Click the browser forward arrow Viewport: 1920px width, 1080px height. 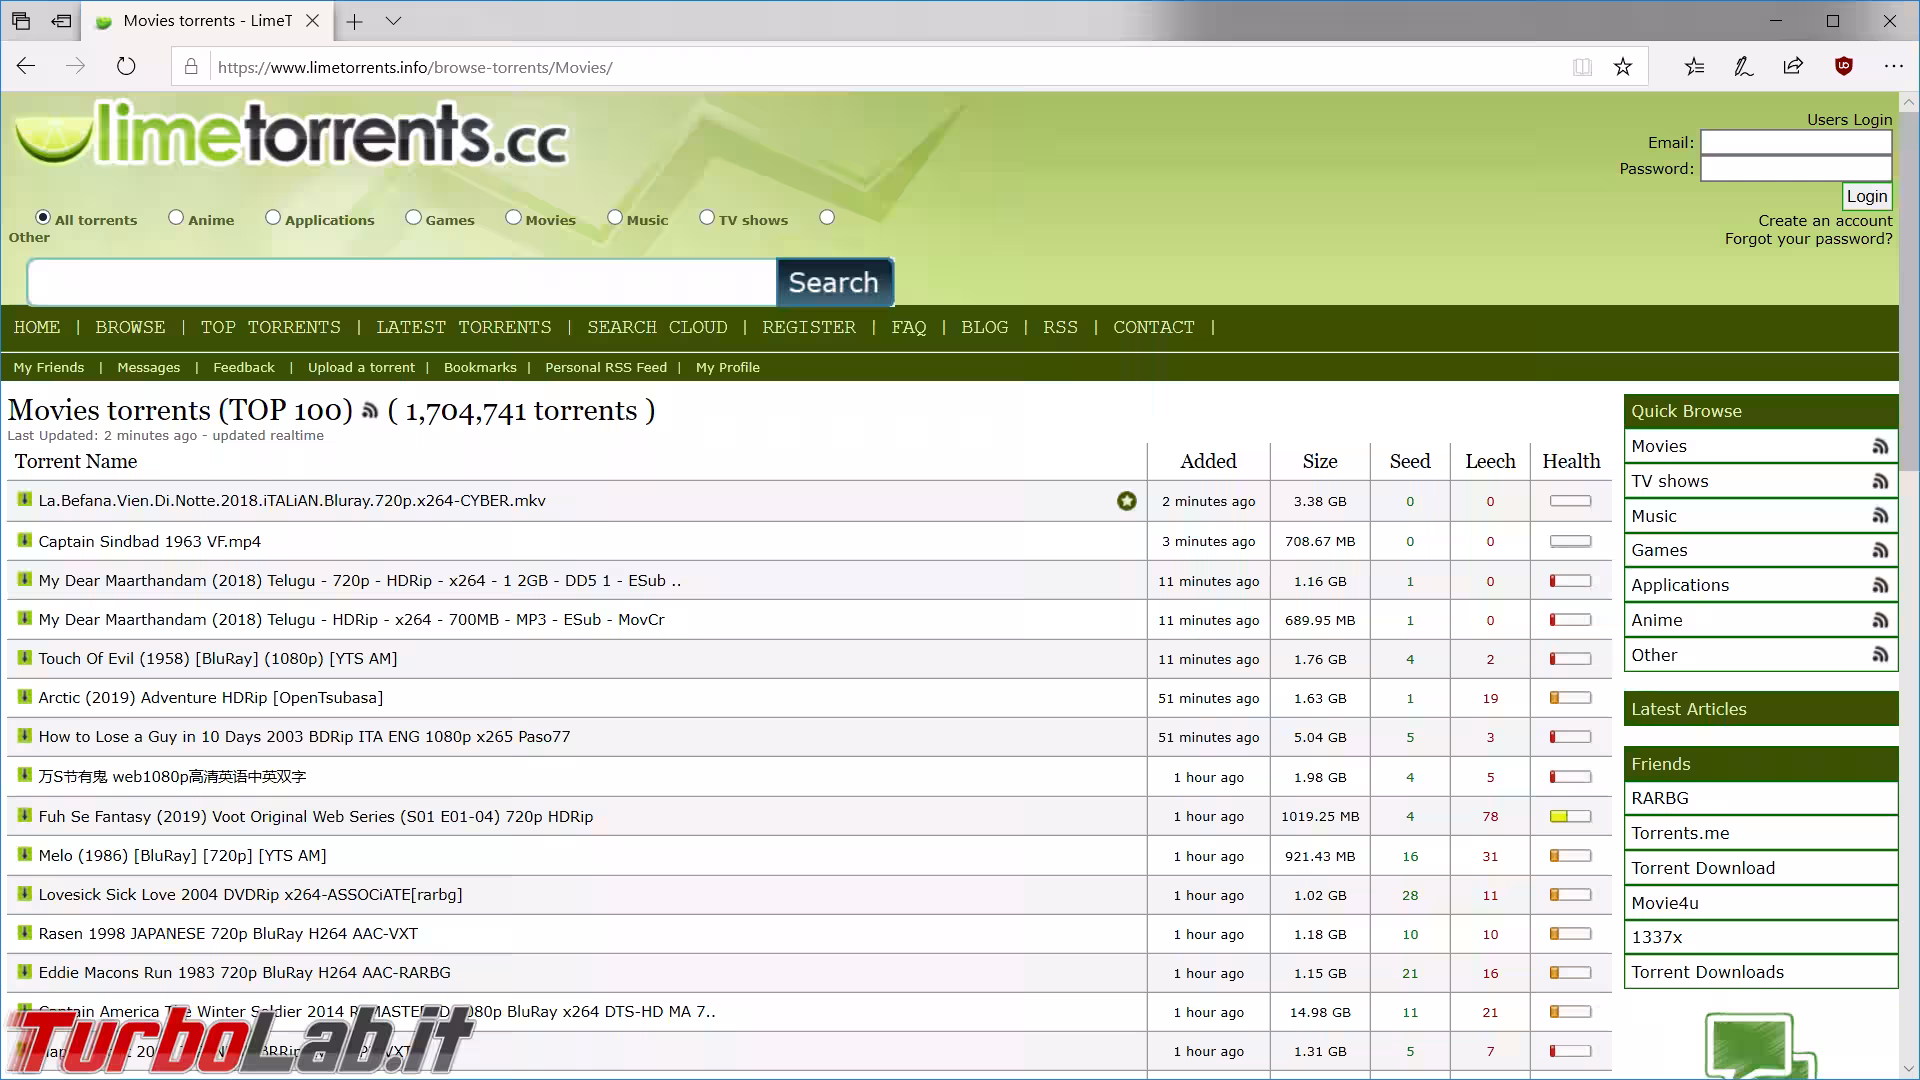75,66
